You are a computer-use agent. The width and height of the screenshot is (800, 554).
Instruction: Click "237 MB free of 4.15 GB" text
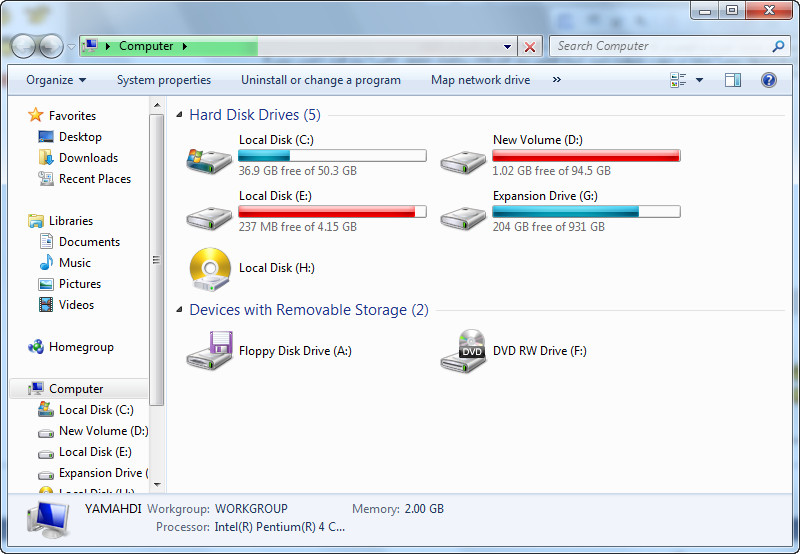click(x=297, y=227)
